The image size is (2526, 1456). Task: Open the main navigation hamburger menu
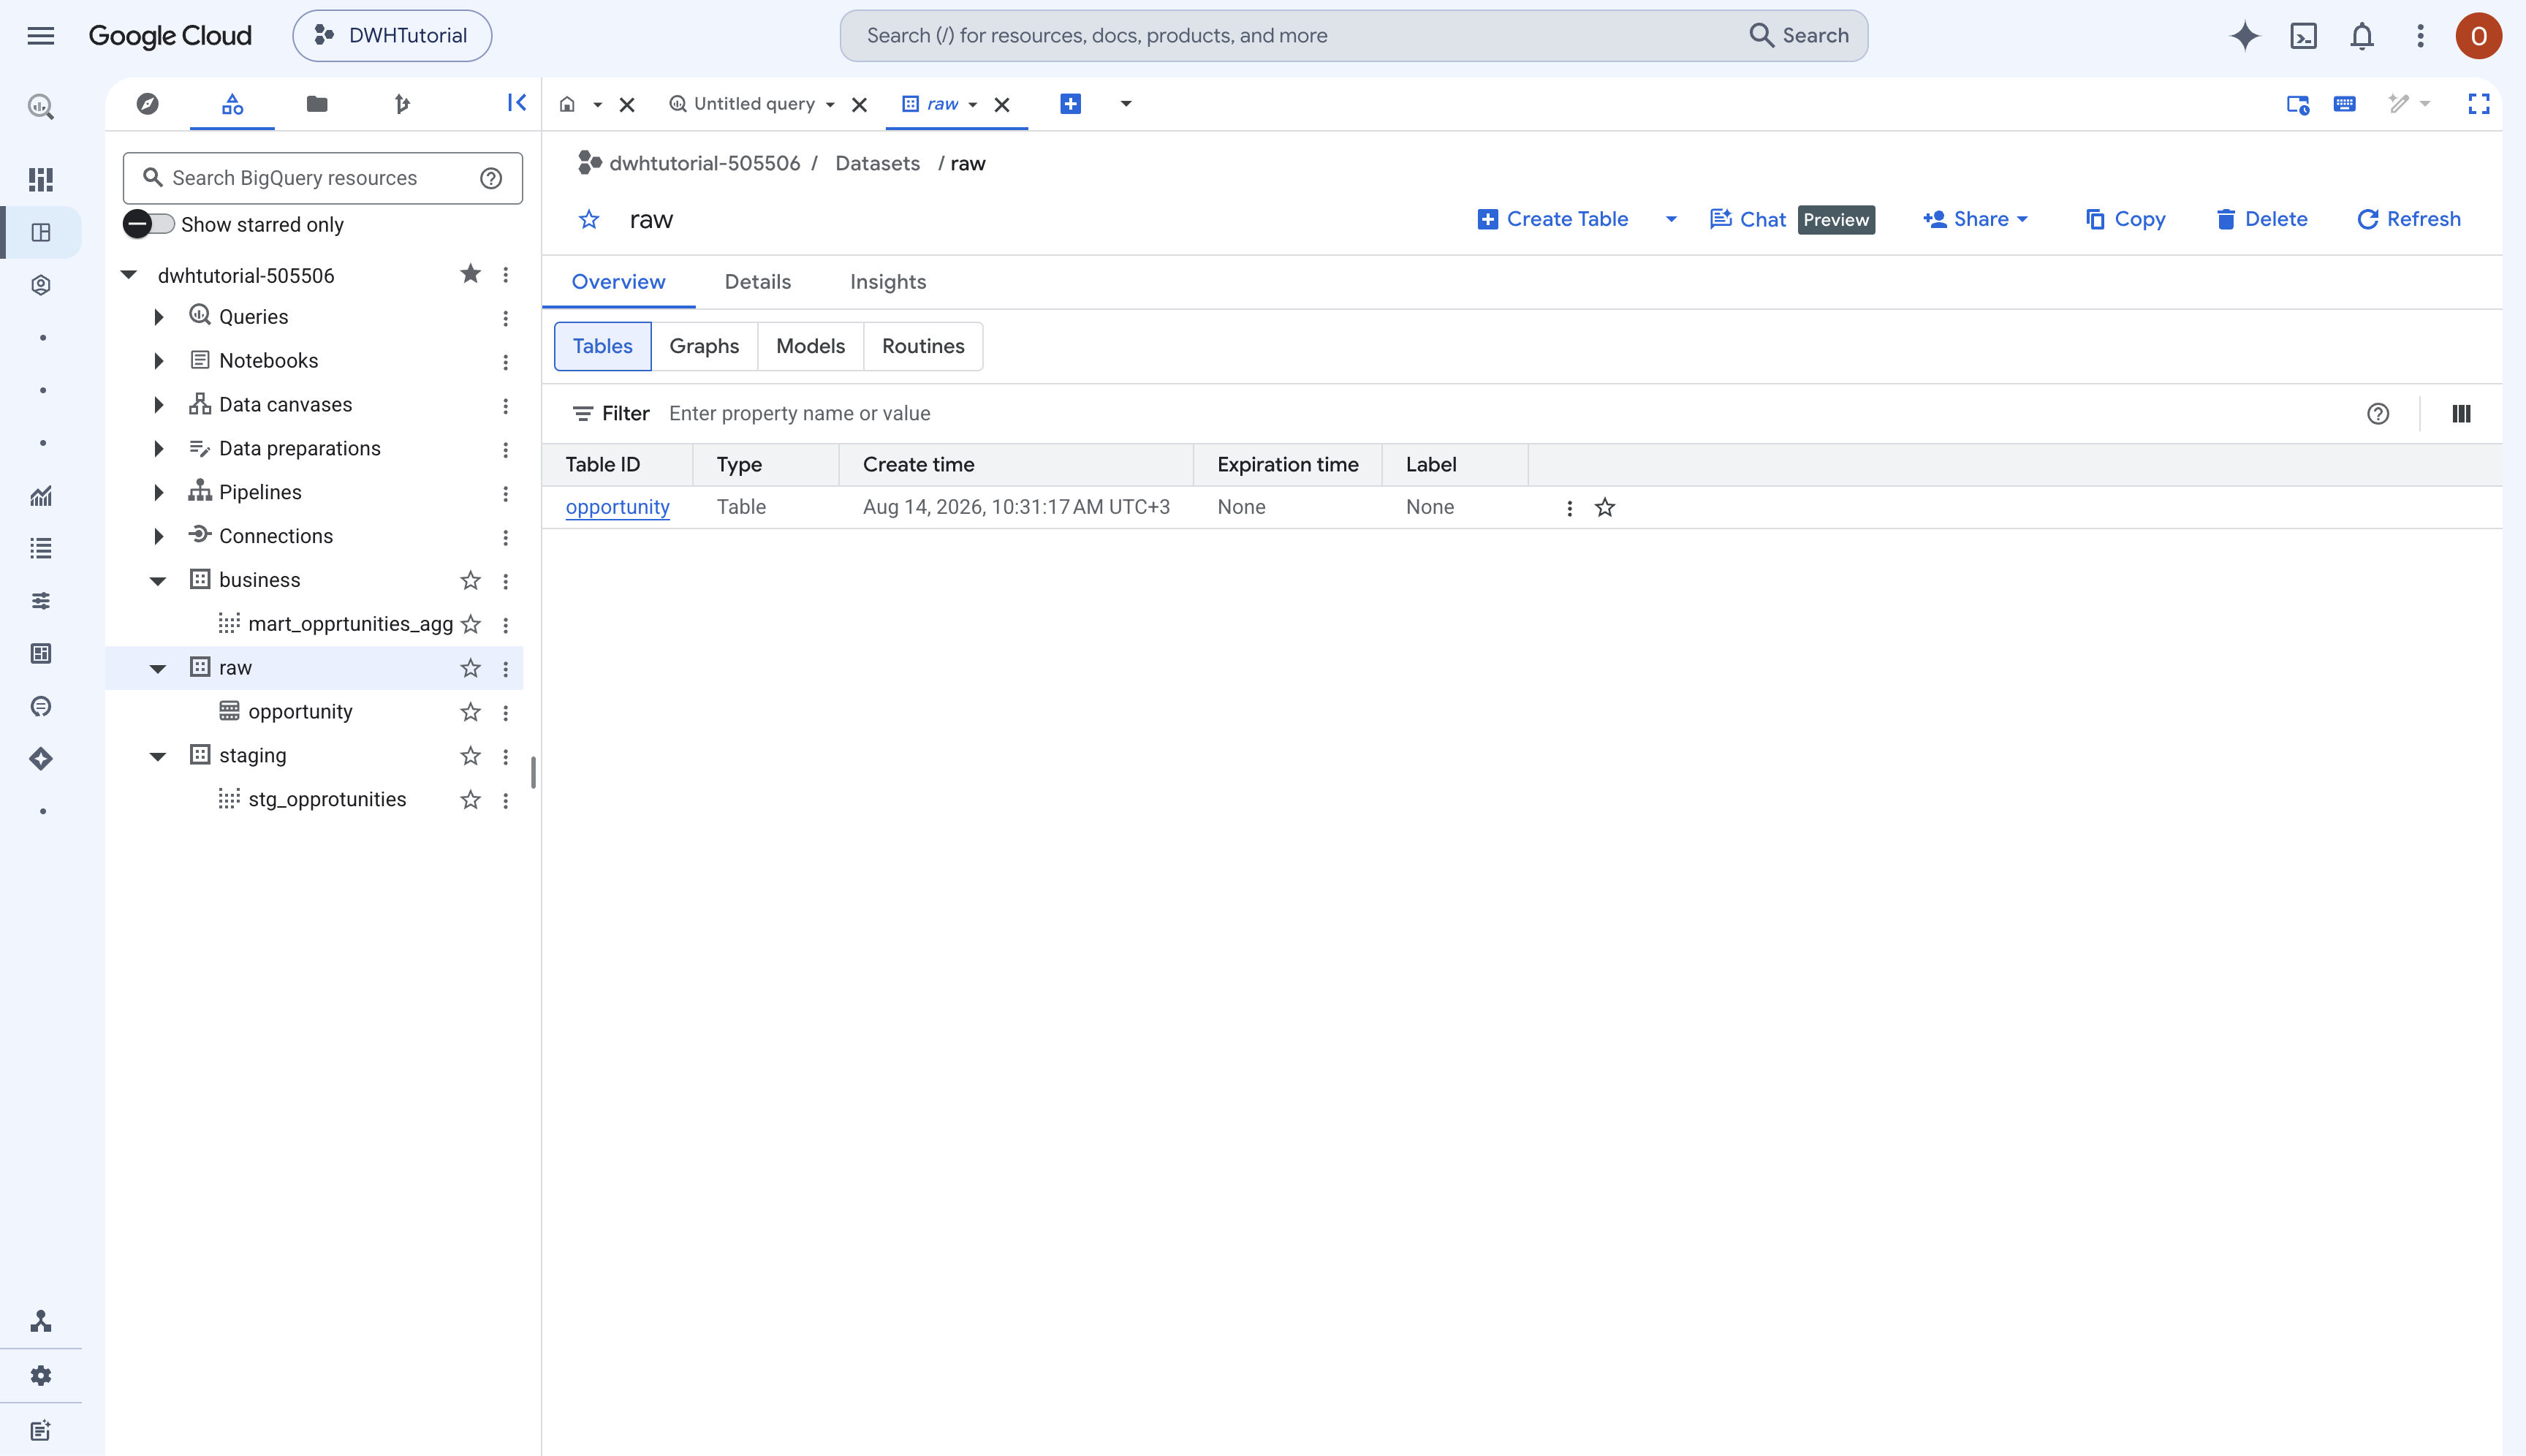click(41, 36)
